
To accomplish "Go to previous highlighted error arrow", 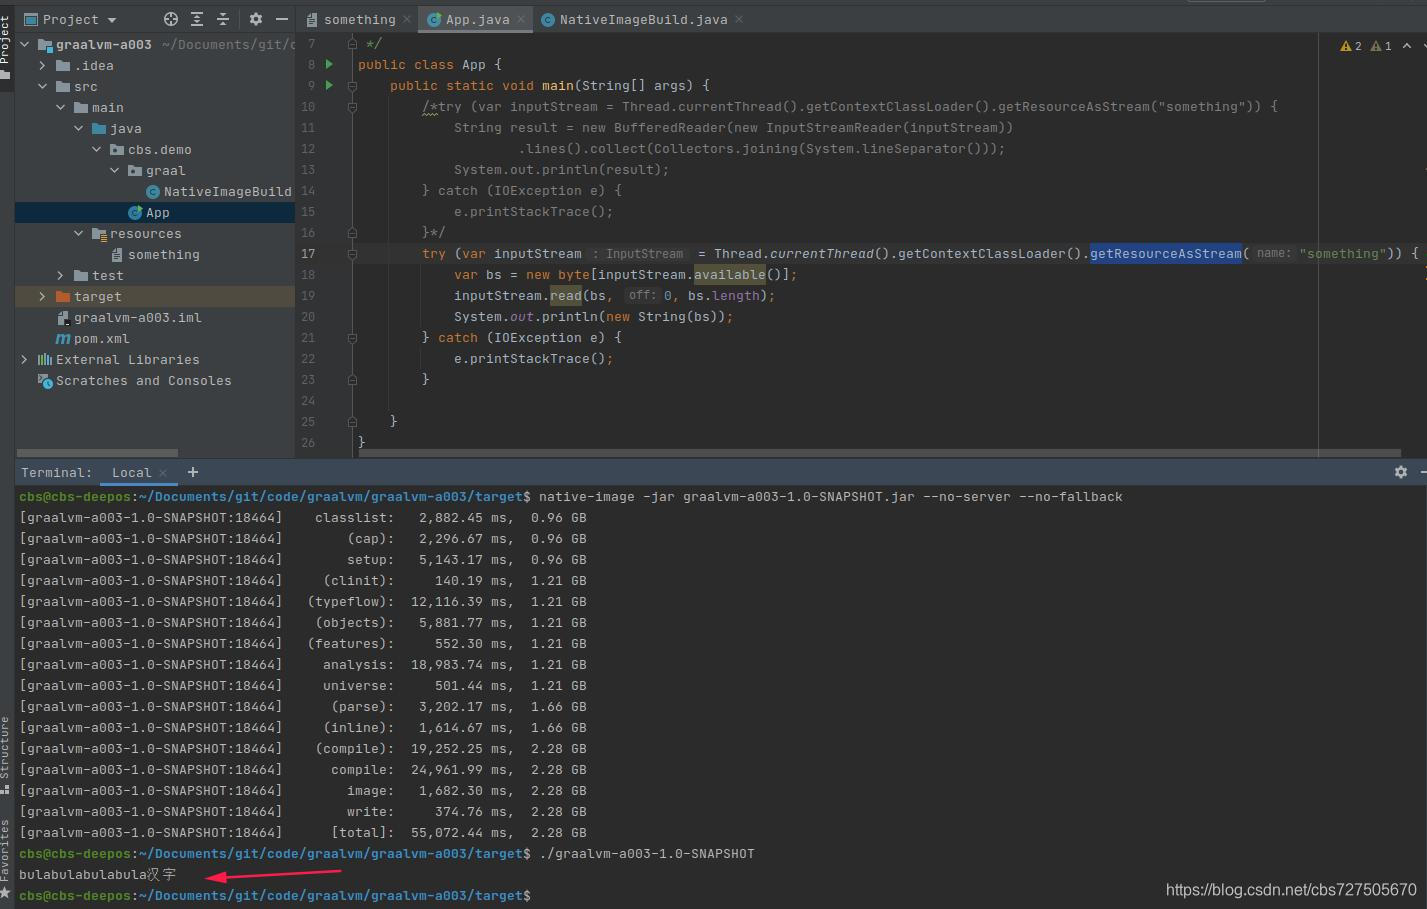I will 1407,46.
